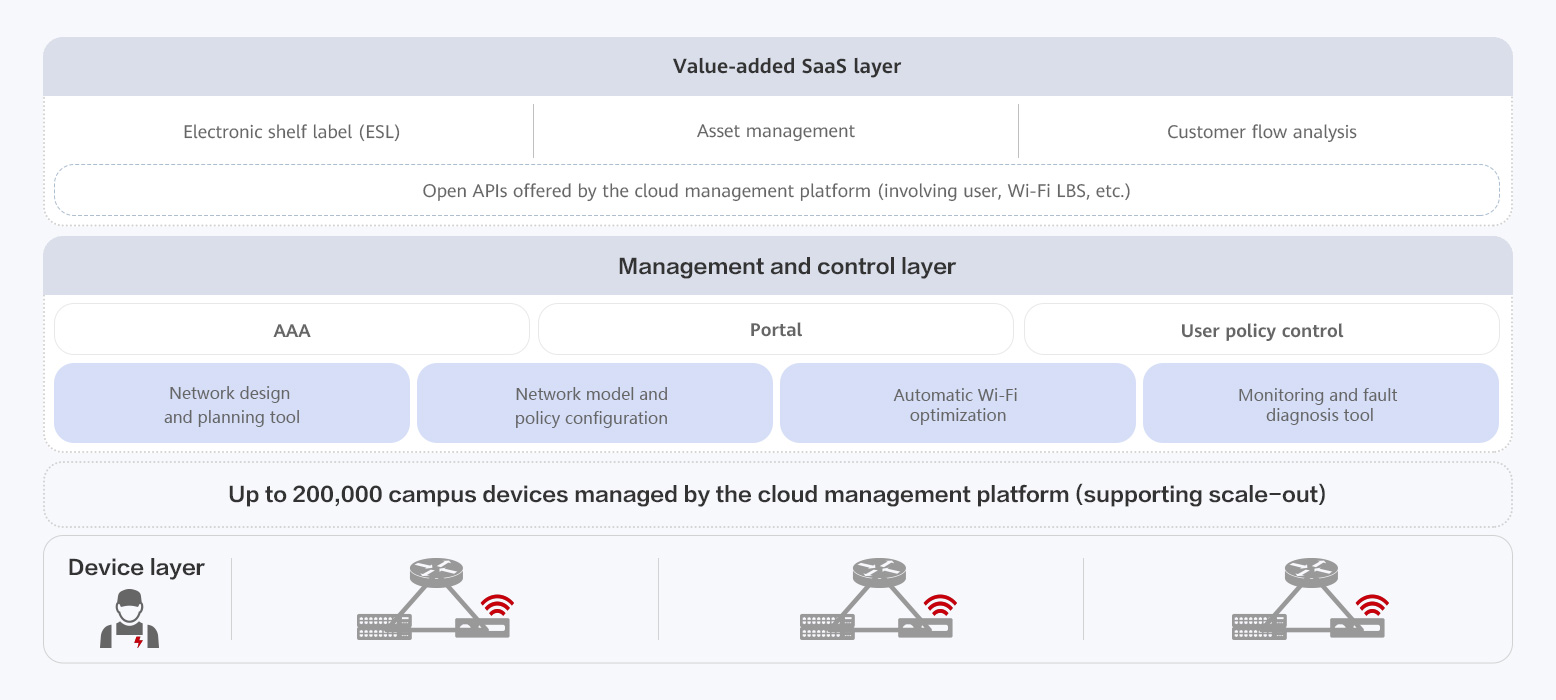Expand the Management and control layer section
The width and height of the screenshot is (1556, 700).
(787, 266)
